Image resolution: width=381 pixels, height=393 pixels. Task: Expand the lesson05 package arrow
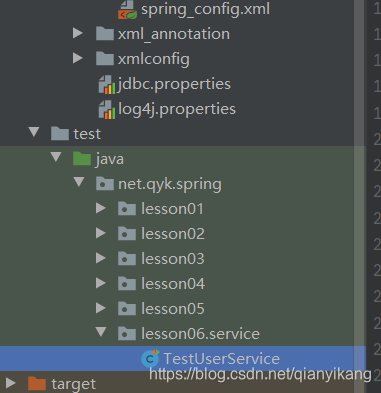(100, 308)
